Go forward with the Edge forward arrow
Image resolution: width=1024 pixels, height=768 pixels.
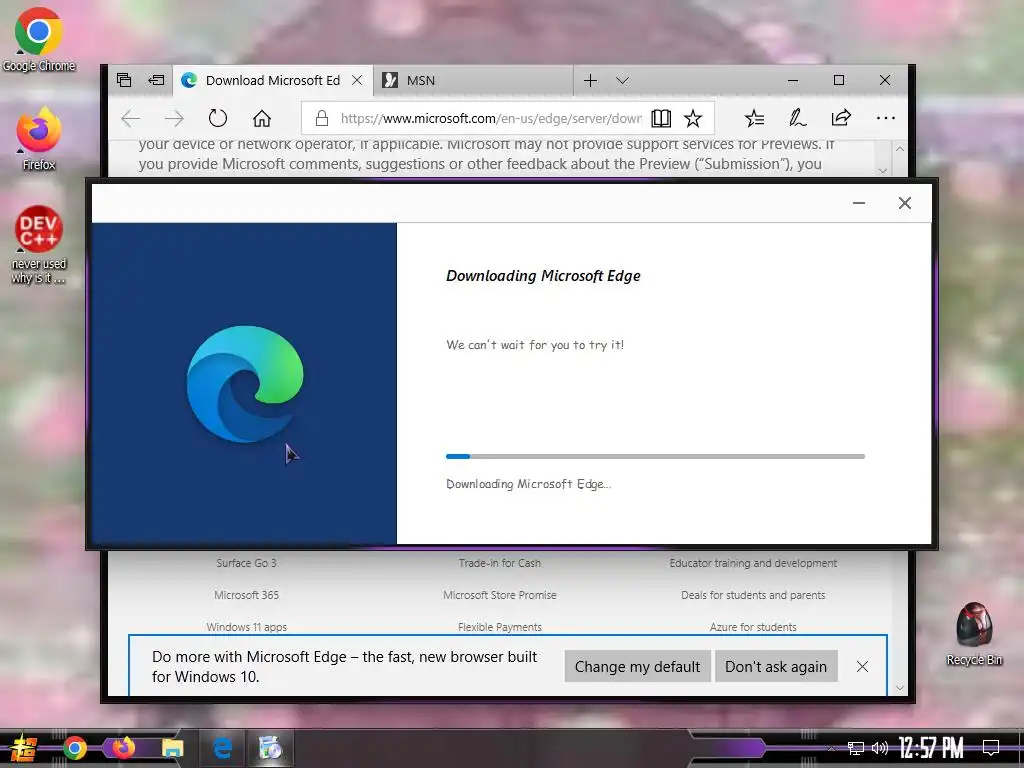[x=174, y=118]
